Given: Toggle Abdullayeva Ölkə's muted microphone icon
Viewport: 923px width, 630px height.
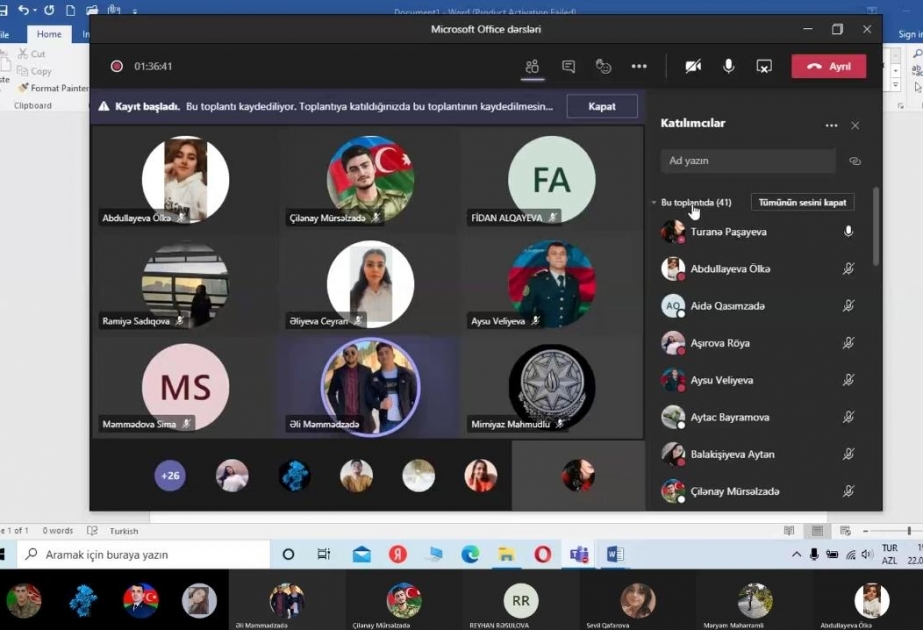Looking at the screenshot, I should point(848,268).
